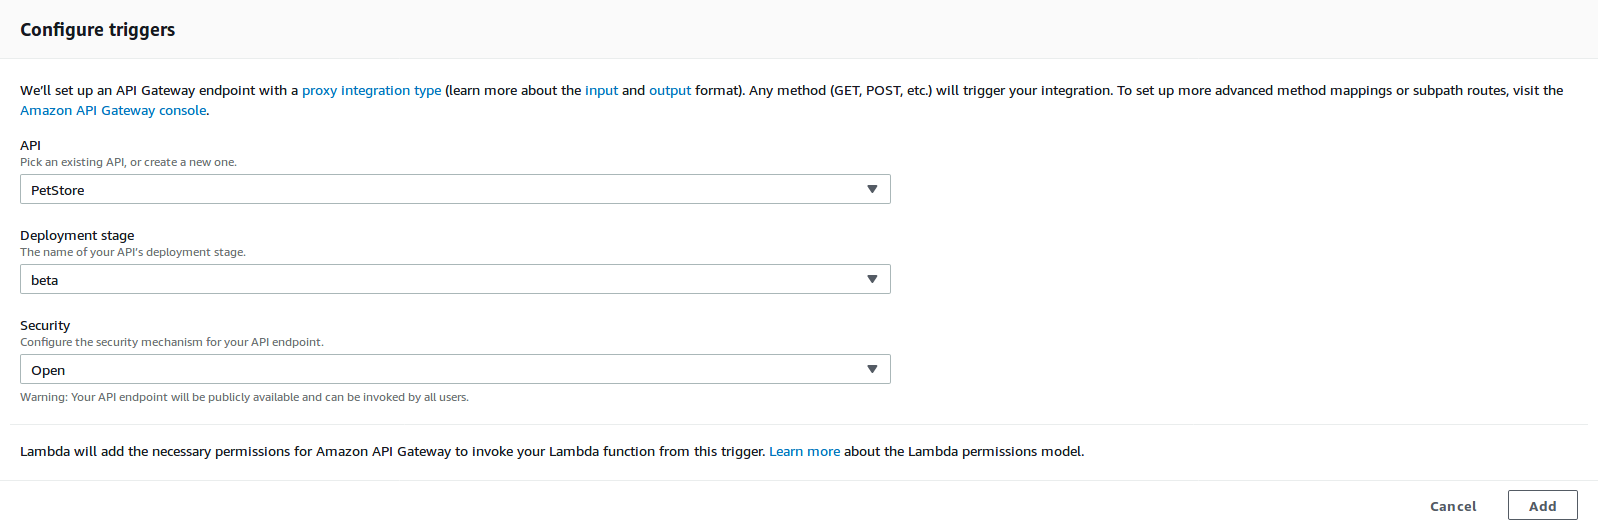The height and width of the screenshot is (530, 1598).
Task: Visit the Amazon API Gateway console link
Action: (x=113, y=111)
